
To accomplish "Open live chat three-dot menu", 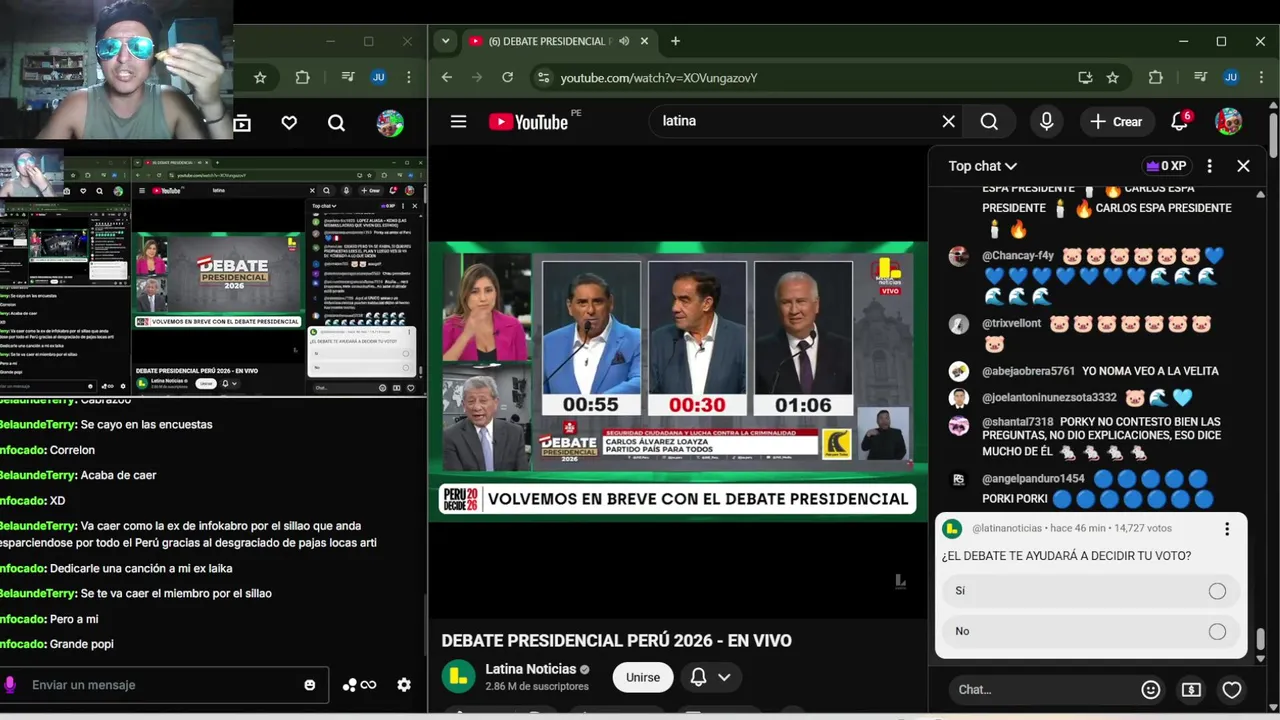I will click(1209, 166).
